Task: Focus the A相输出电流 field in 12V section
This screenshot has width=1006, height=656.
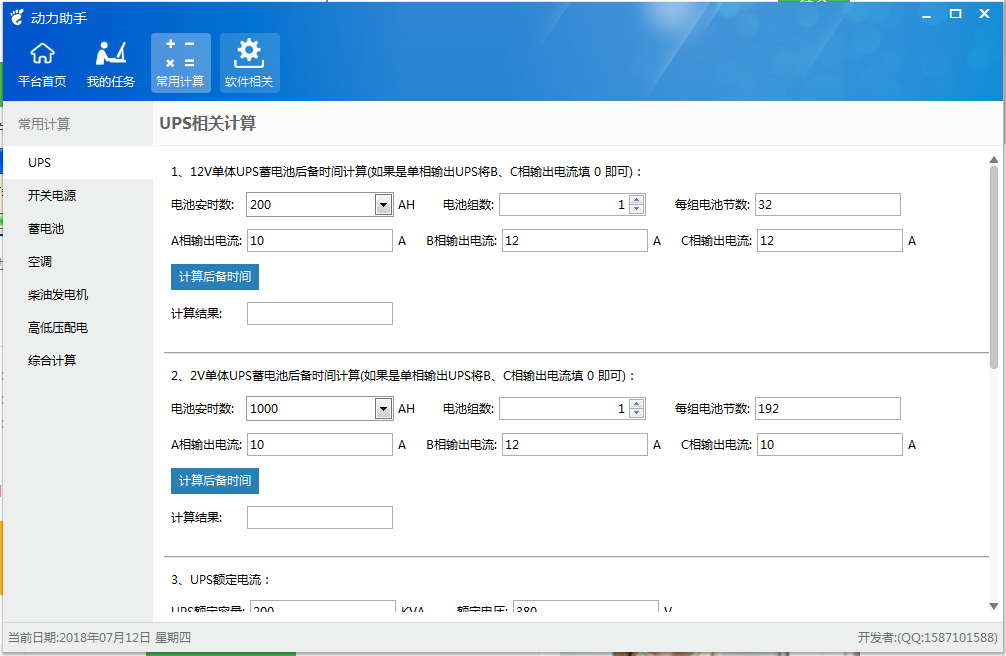Action: (319, 241)
